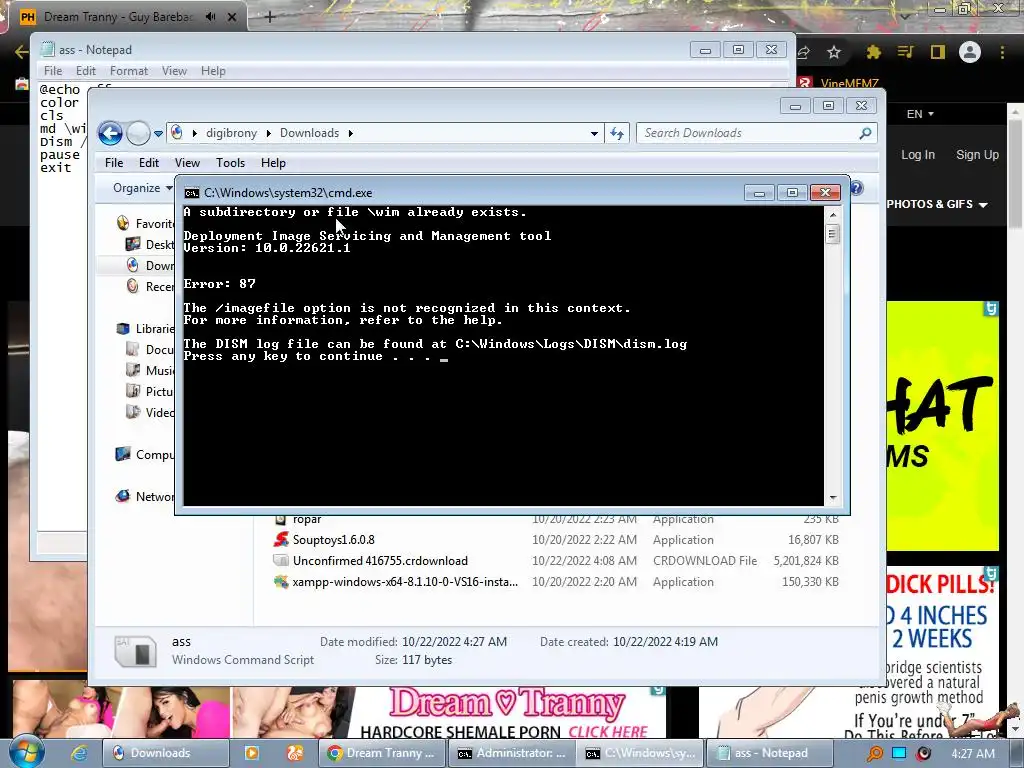Open Documents library in navigation pane
Viewport: 1024px width, 768px height.
(151, 349)
